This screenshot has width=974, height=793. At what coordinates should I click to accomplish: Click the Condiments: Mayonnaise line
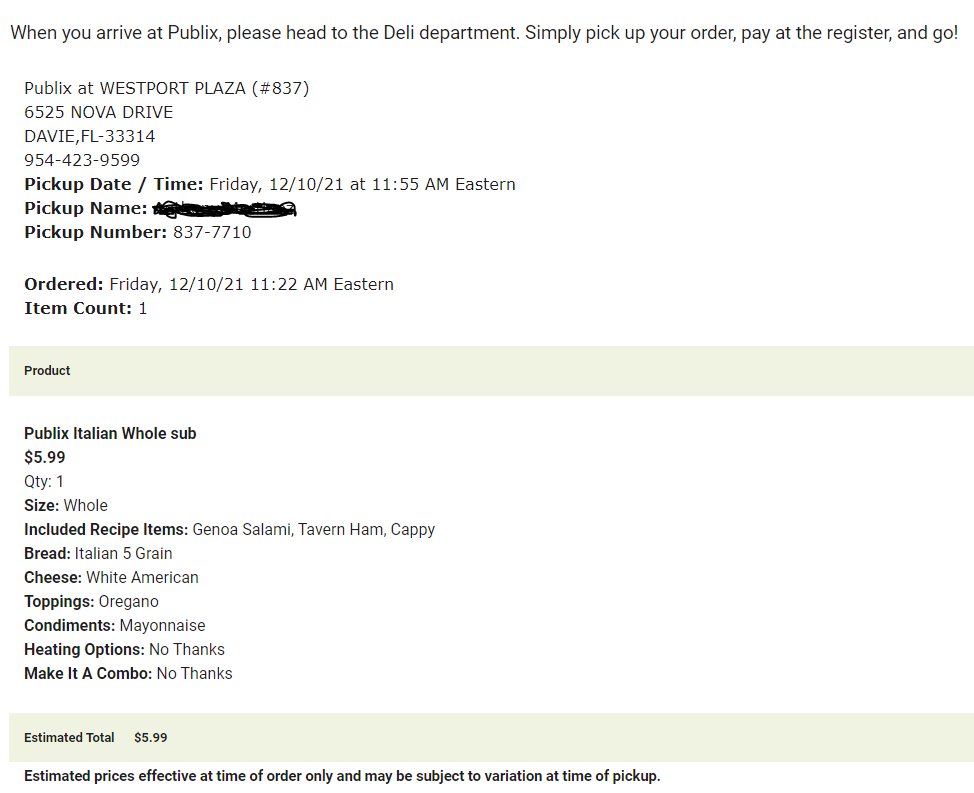coord(115,626)
